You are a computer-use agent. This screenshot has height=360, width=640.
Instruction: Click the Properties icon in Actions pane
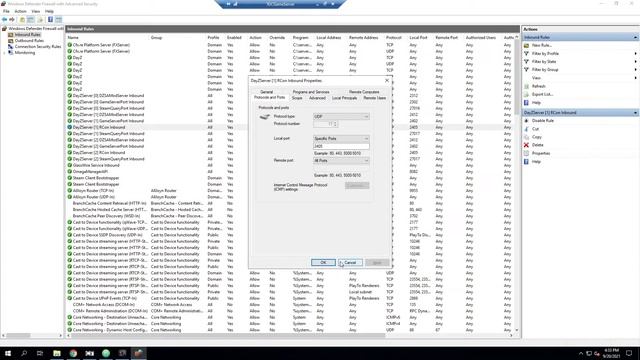[x=527, y=153]
